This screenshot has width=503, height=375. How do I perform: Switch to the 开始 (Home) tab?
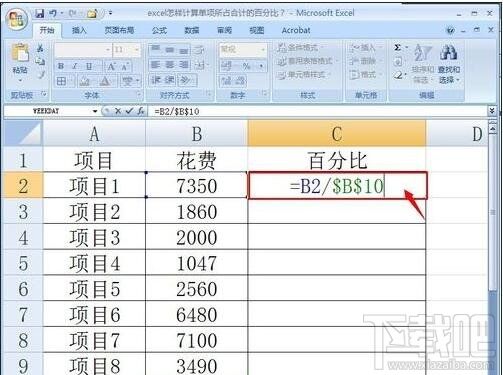click(47, 30)
